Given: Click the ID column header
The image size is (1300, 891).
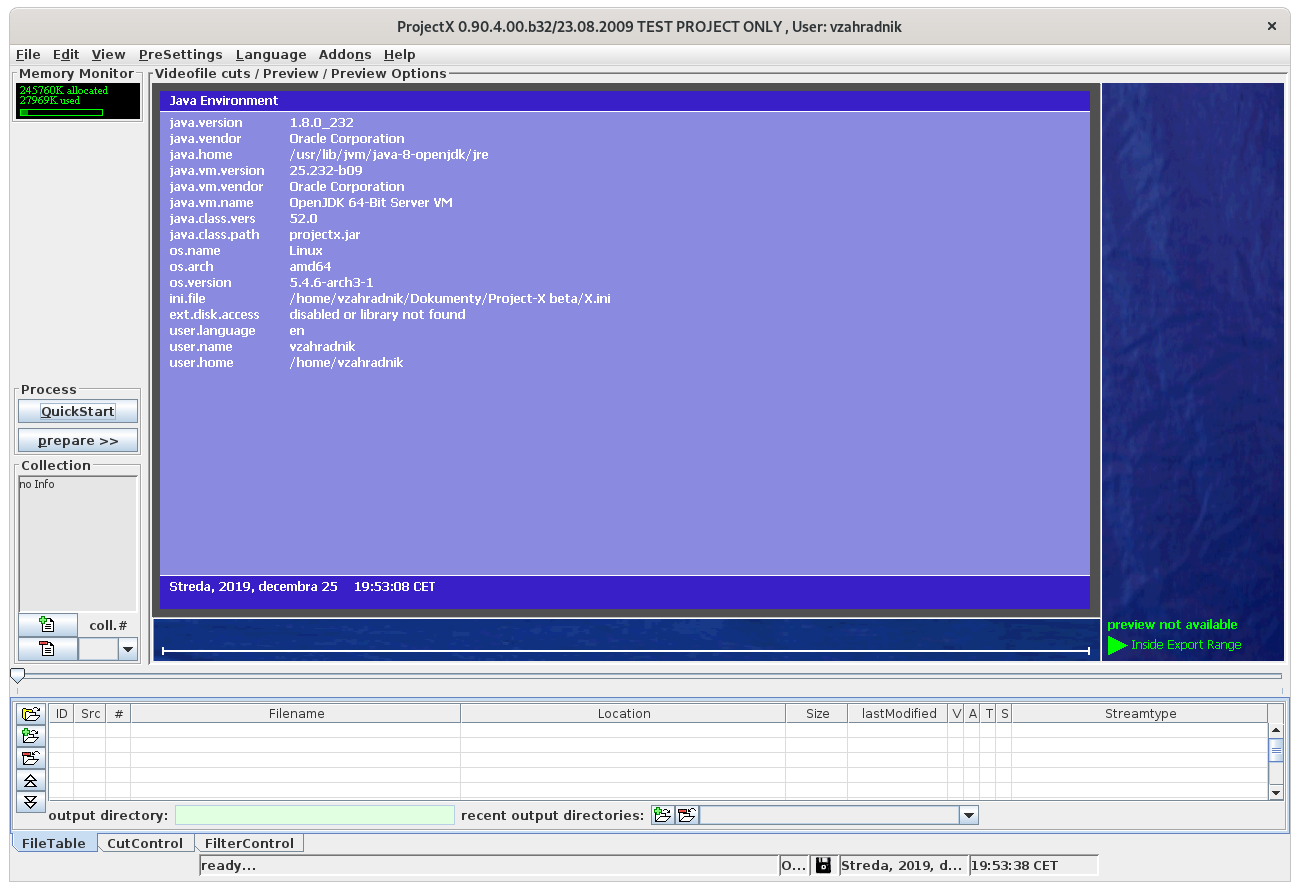Looking at the screenshot, I should (x=62, y=713).
